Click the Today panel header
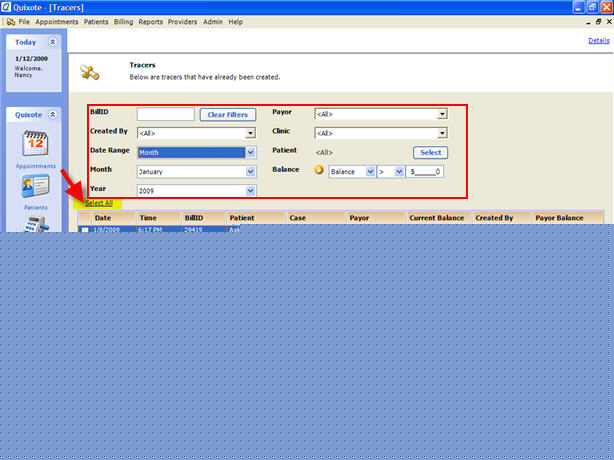614x460 pixels. [34, 42]
